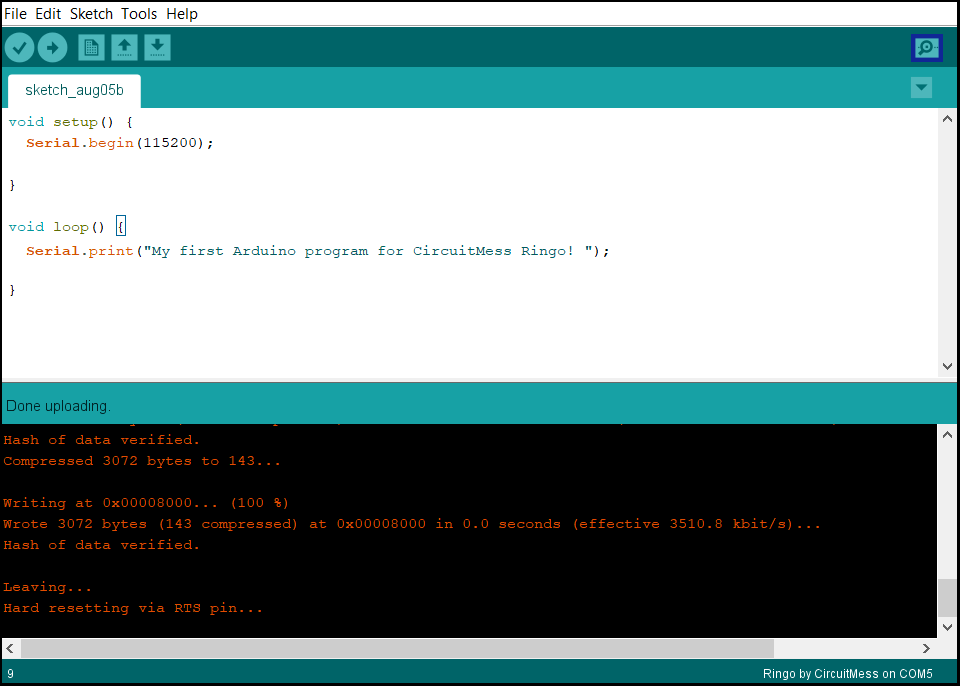
Task: Select the sketch_aug05b tab
Action: click(74, 91)
